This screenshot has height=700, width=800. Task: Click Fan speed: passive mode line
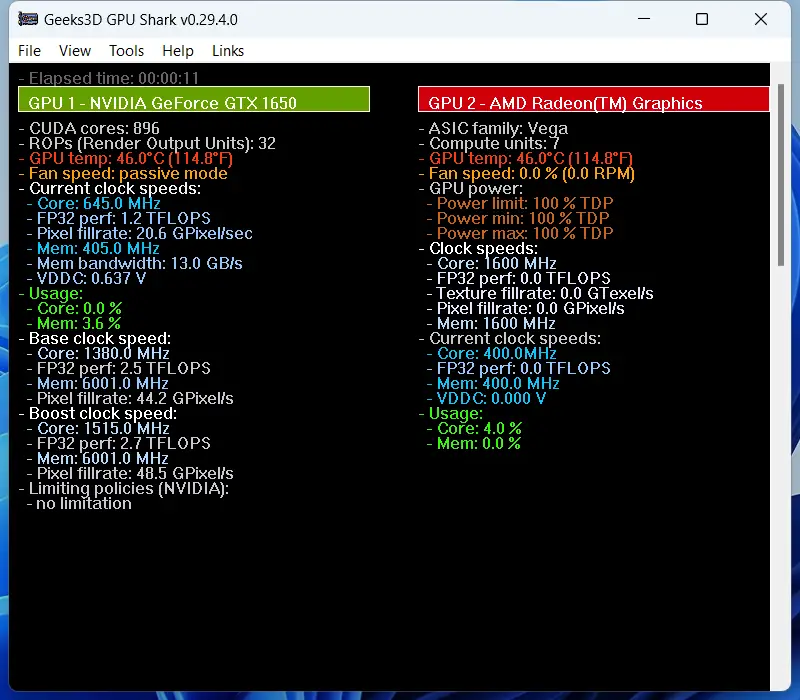(123, 173)
